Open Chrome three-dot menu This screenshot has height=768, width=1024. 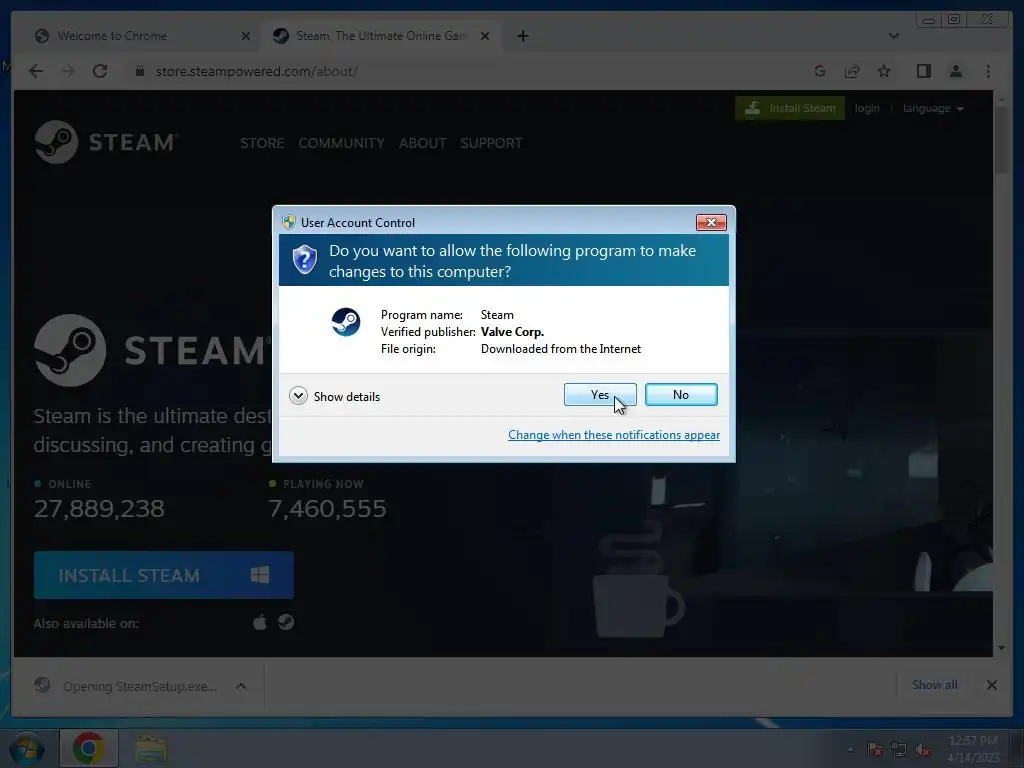[988, 71]
